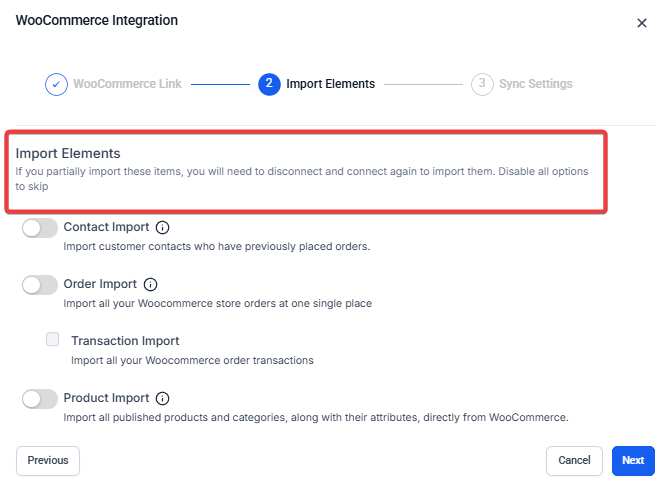Enable the Contact Import toggle
This screenshot has height=489, width=671.
40,228
